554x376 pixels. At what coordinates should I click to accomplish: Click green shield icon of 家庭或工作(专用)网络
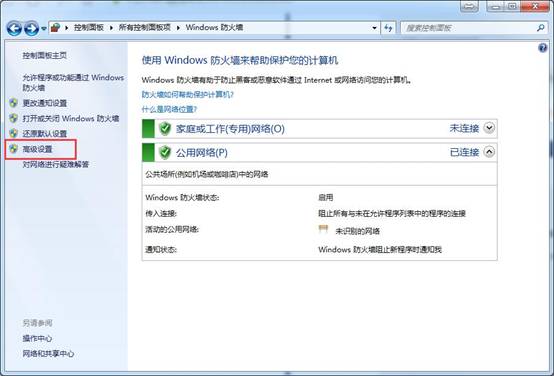165,129
